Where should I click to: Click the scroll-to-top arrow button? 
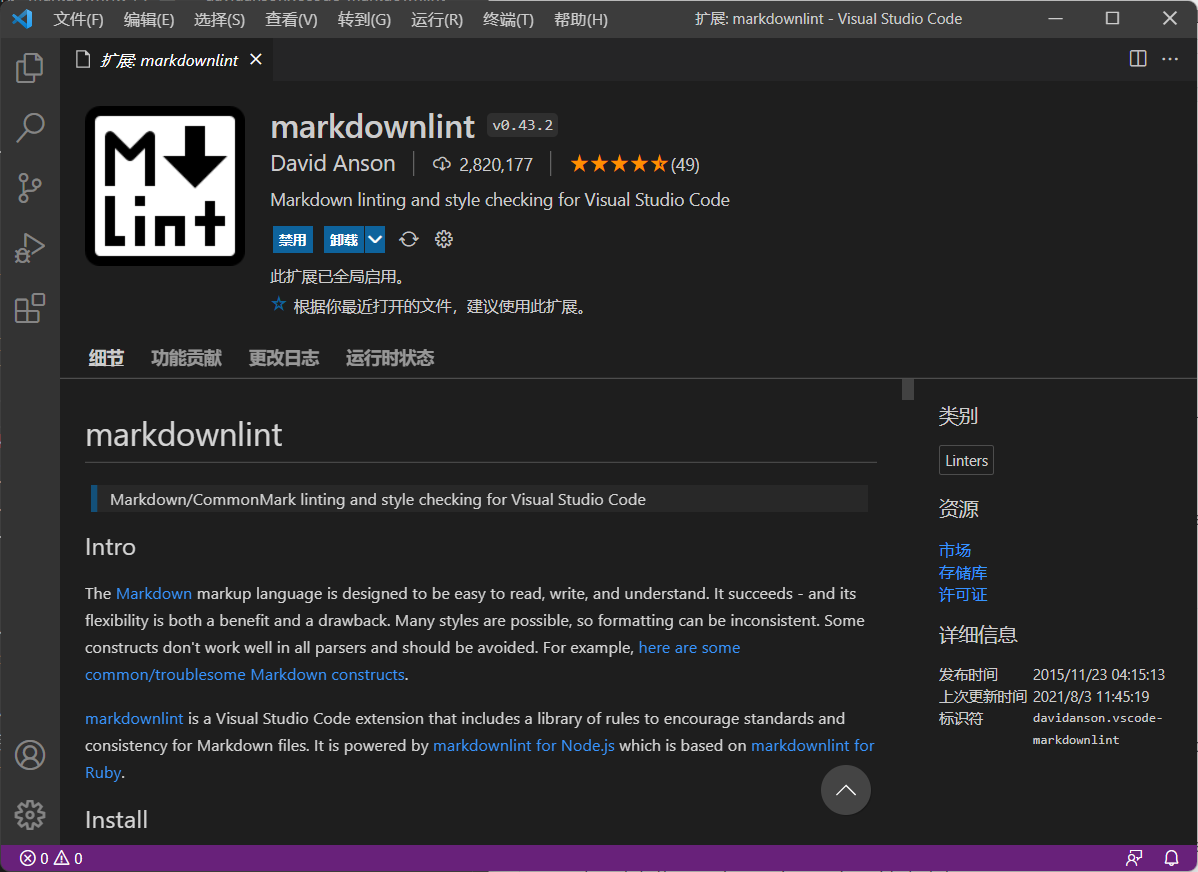point(846,790)
